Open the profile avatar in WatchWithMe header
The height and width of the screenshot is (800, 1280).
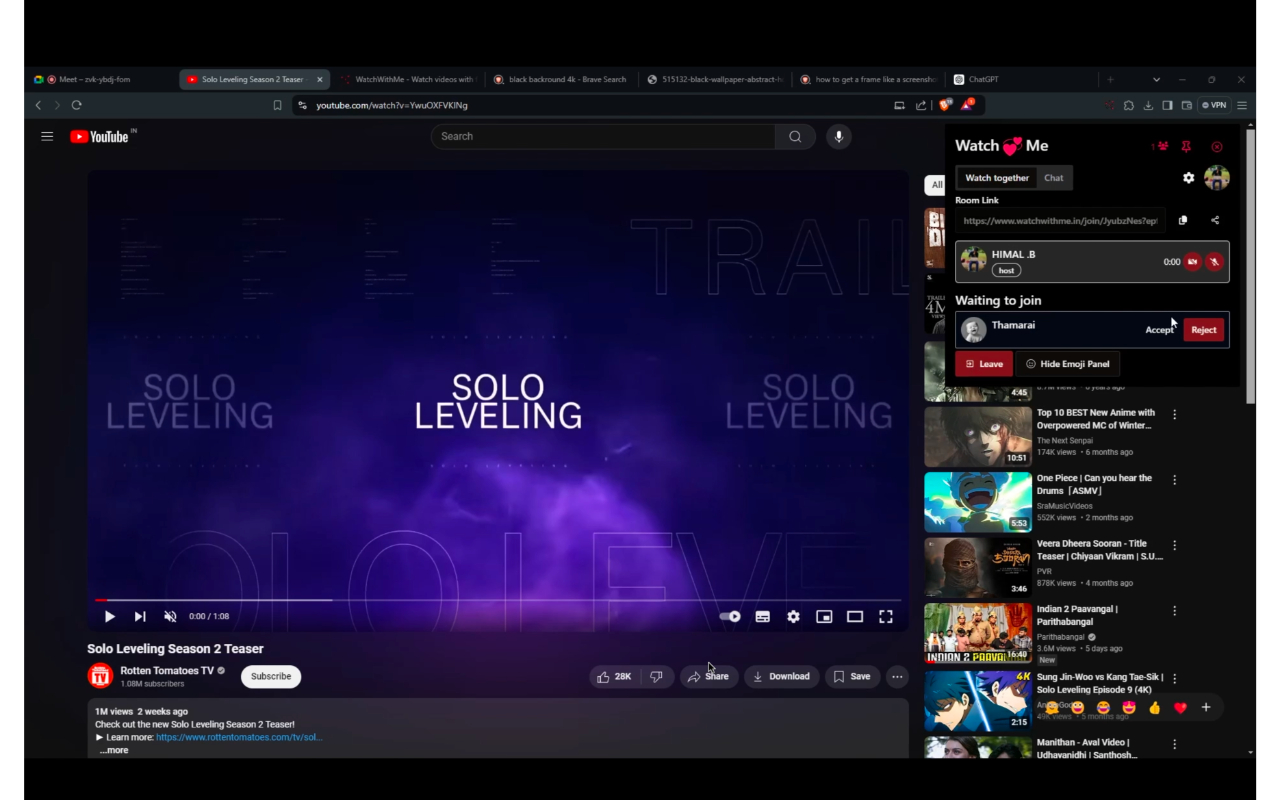[x=1217, y=178]
